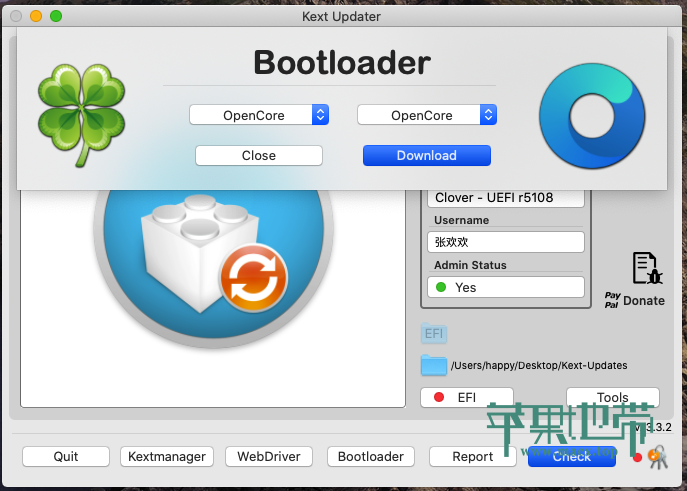687x491 pixels.
Task: Click the EFI button with red dot
Action: tap(467, 397)
